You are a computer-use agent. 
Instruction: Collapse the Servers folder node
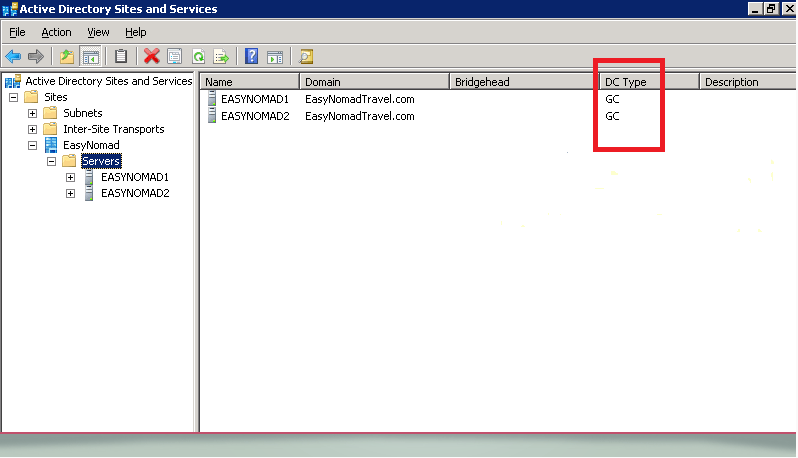[51, 161]
